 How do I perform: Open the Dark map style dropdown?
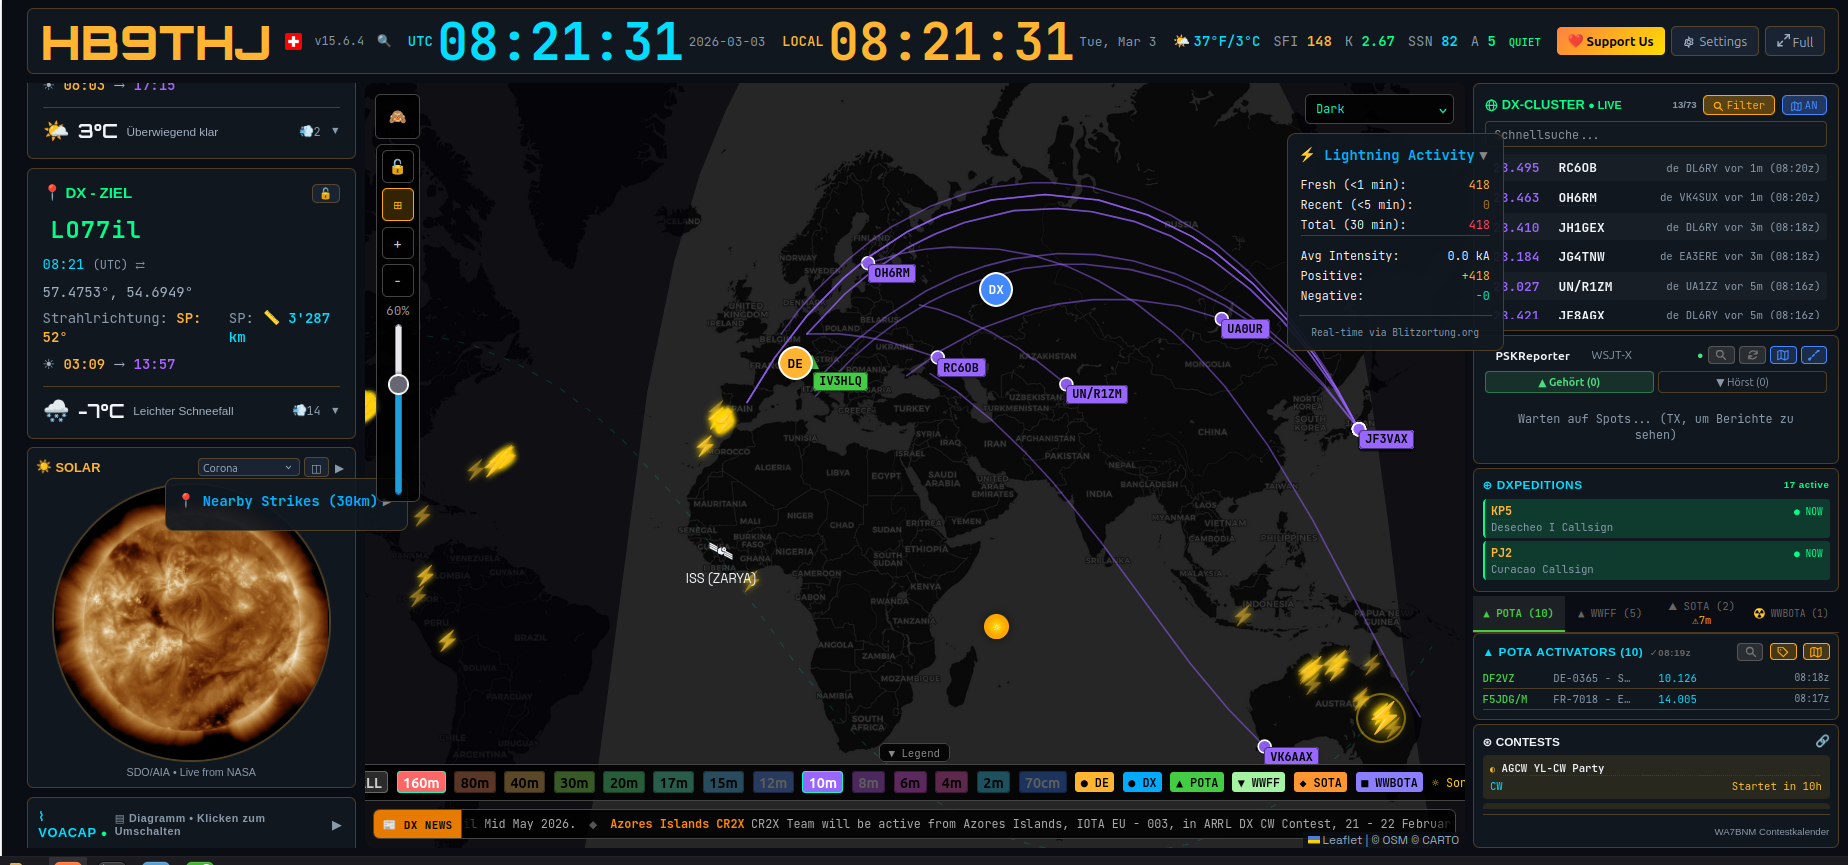[x=1379, y=109]
